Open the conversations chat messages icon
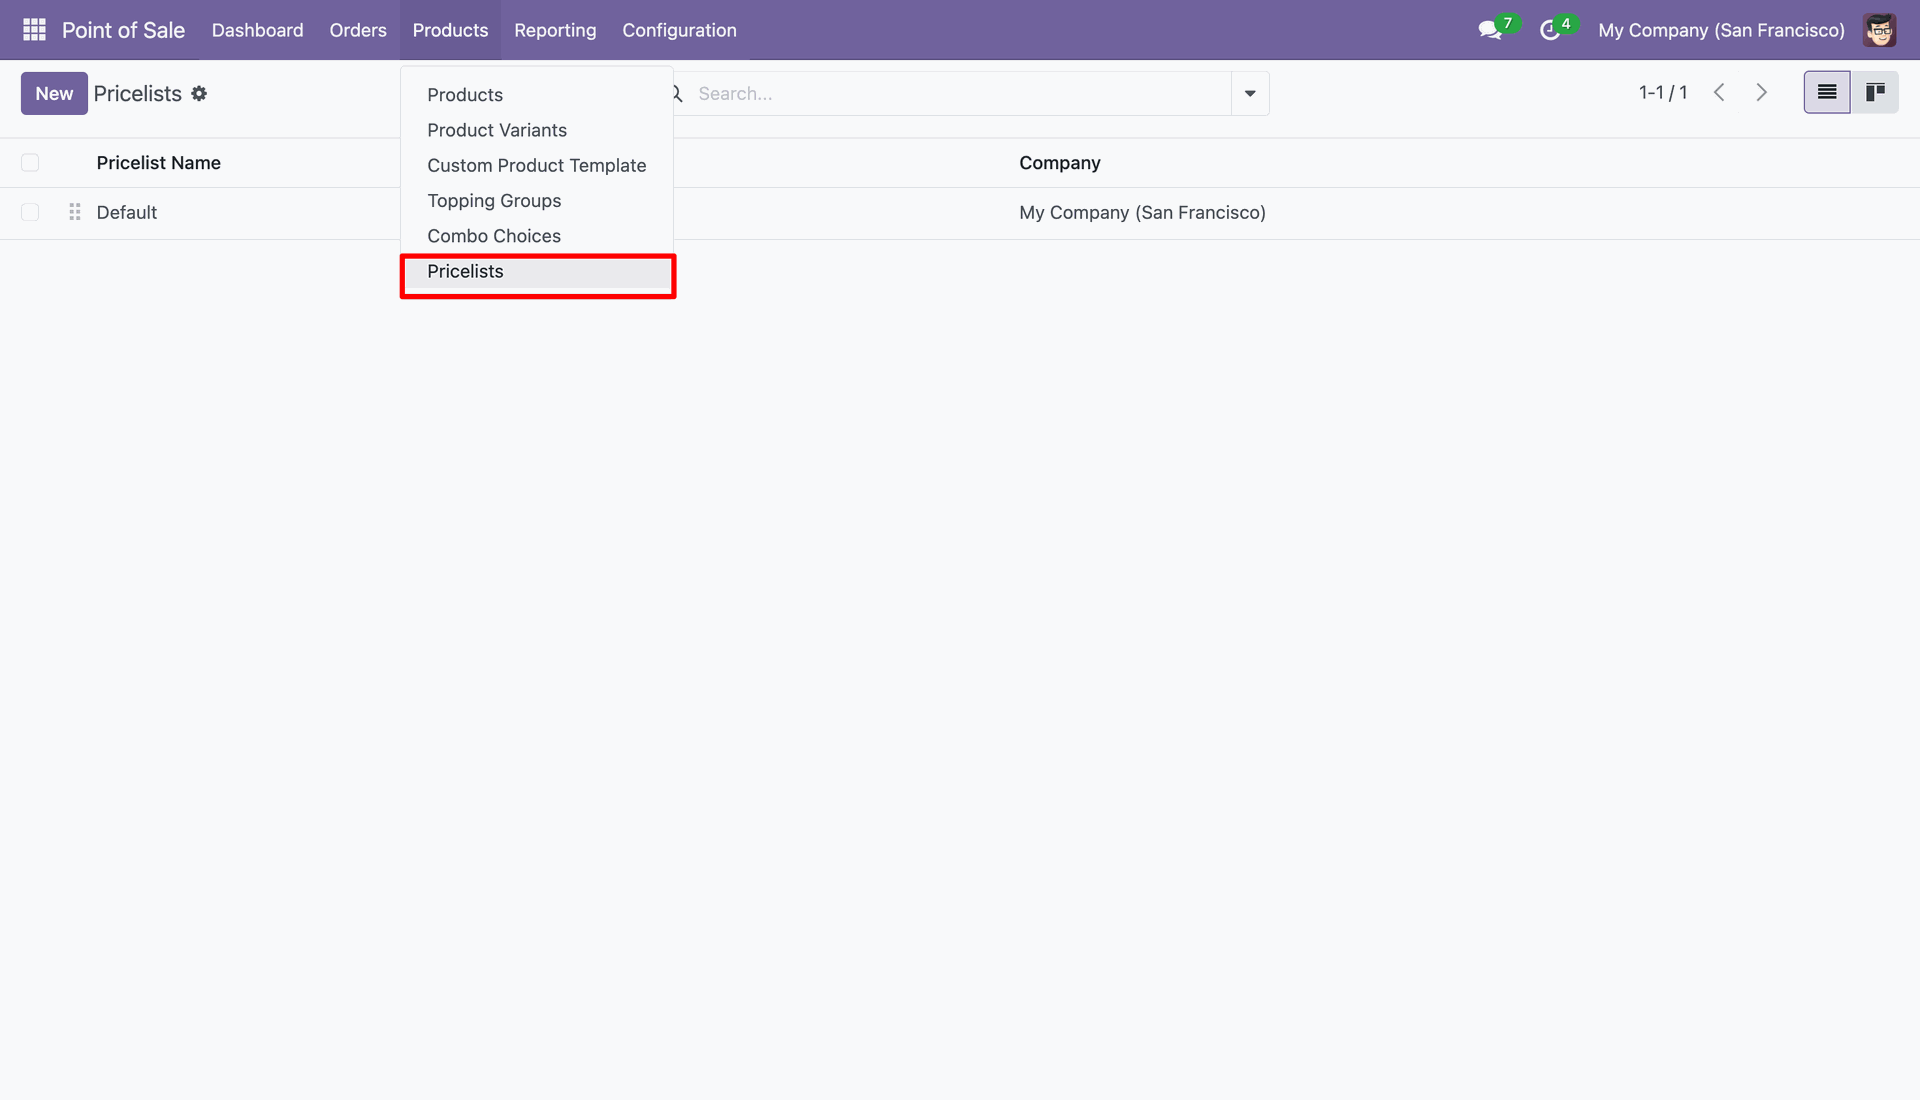The width and height of the screenshot is (1920, 1100). [x=1490, y=30]
